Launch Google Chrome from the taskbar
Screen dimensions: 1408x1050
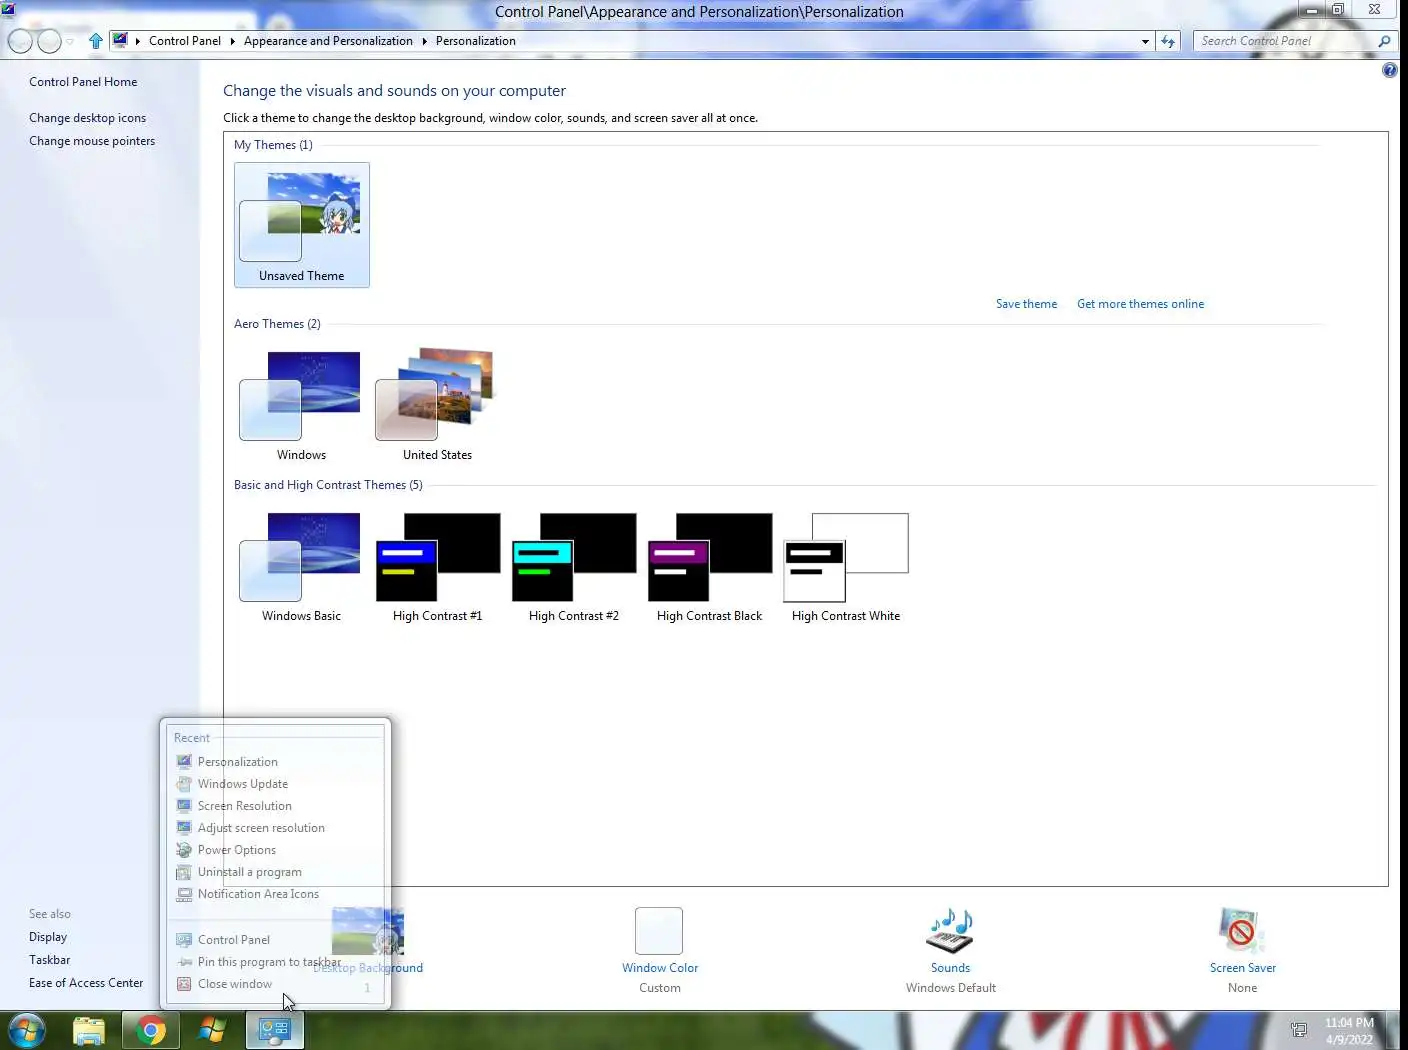tap(150, 1030)
